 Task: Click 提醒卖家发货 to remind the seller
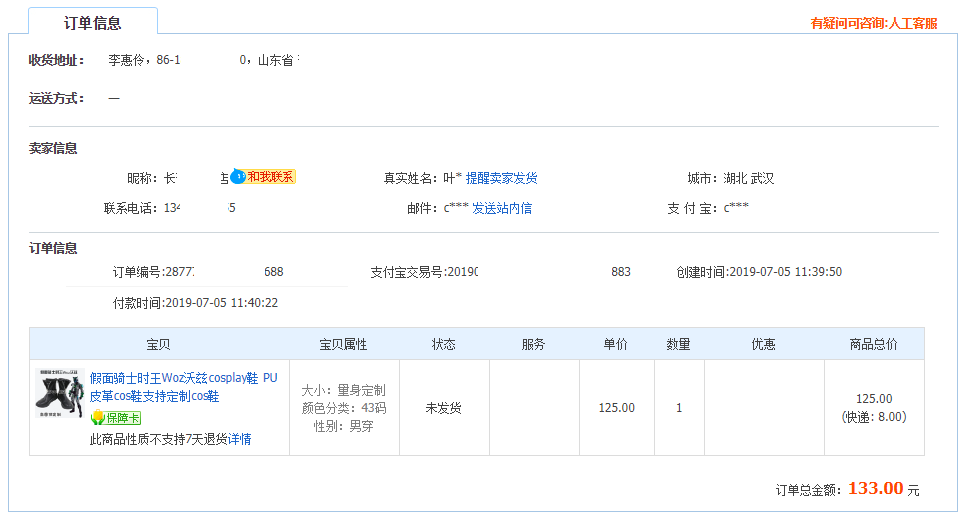pos(502,178)
